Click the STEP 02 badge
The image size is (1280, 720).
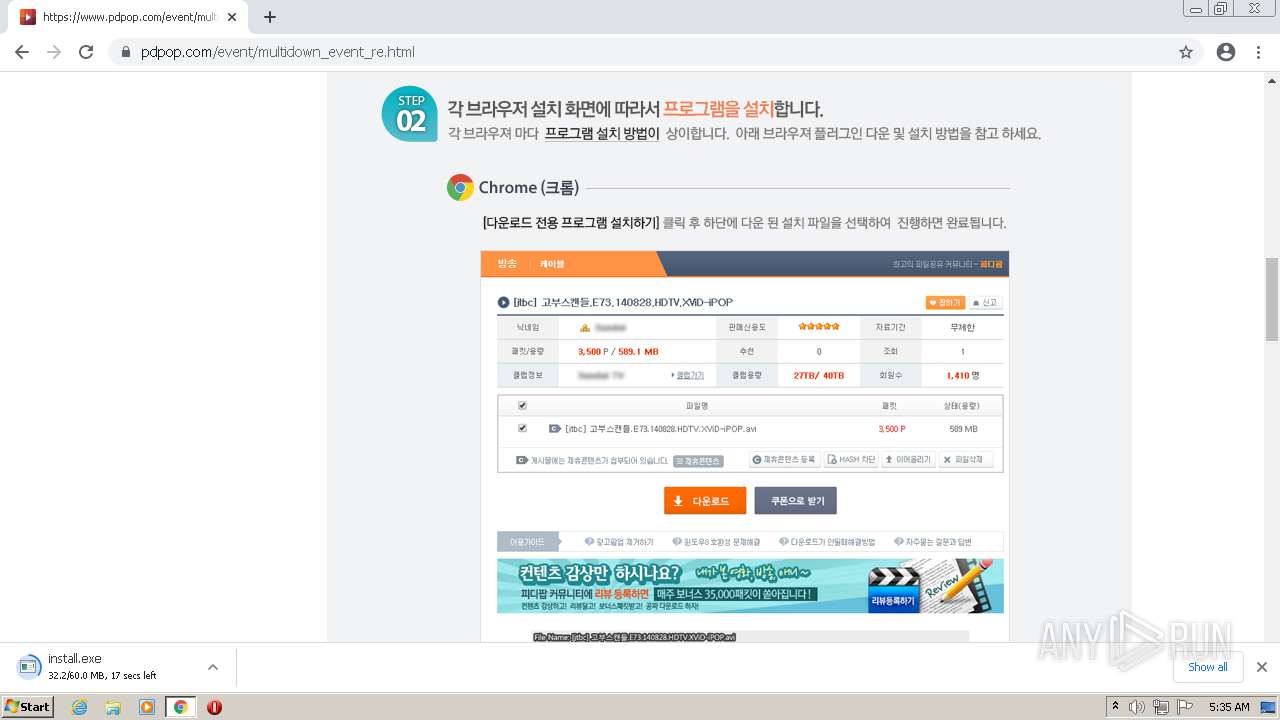[410, 113]
